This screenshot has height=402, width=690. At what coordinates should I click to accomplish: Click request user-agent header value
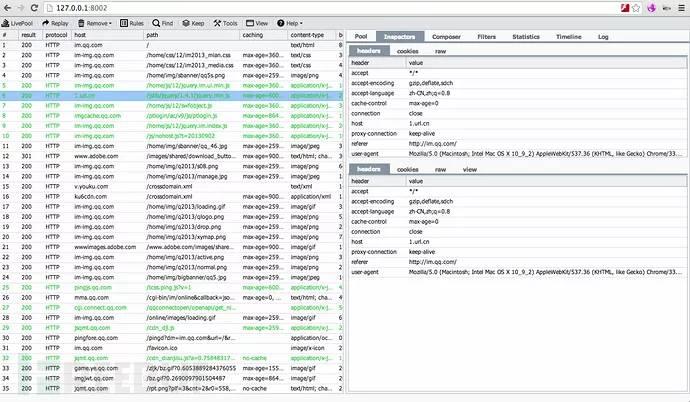point(545,154)
